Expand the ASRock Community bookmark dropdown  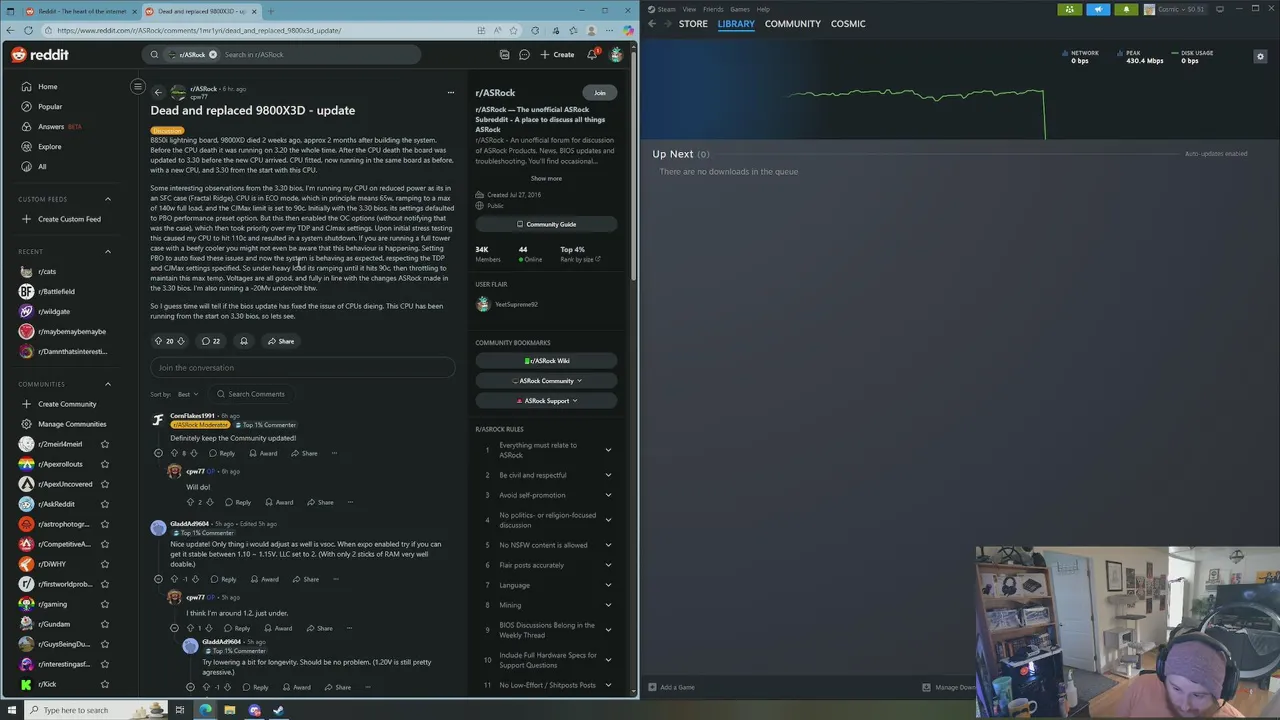(547, 381)
